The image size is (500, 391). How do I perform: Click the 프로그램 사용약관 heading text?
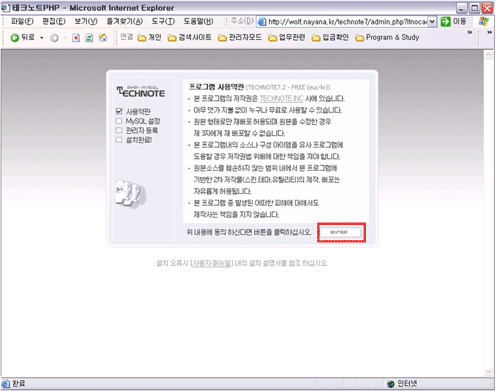(x=216, y=87)
